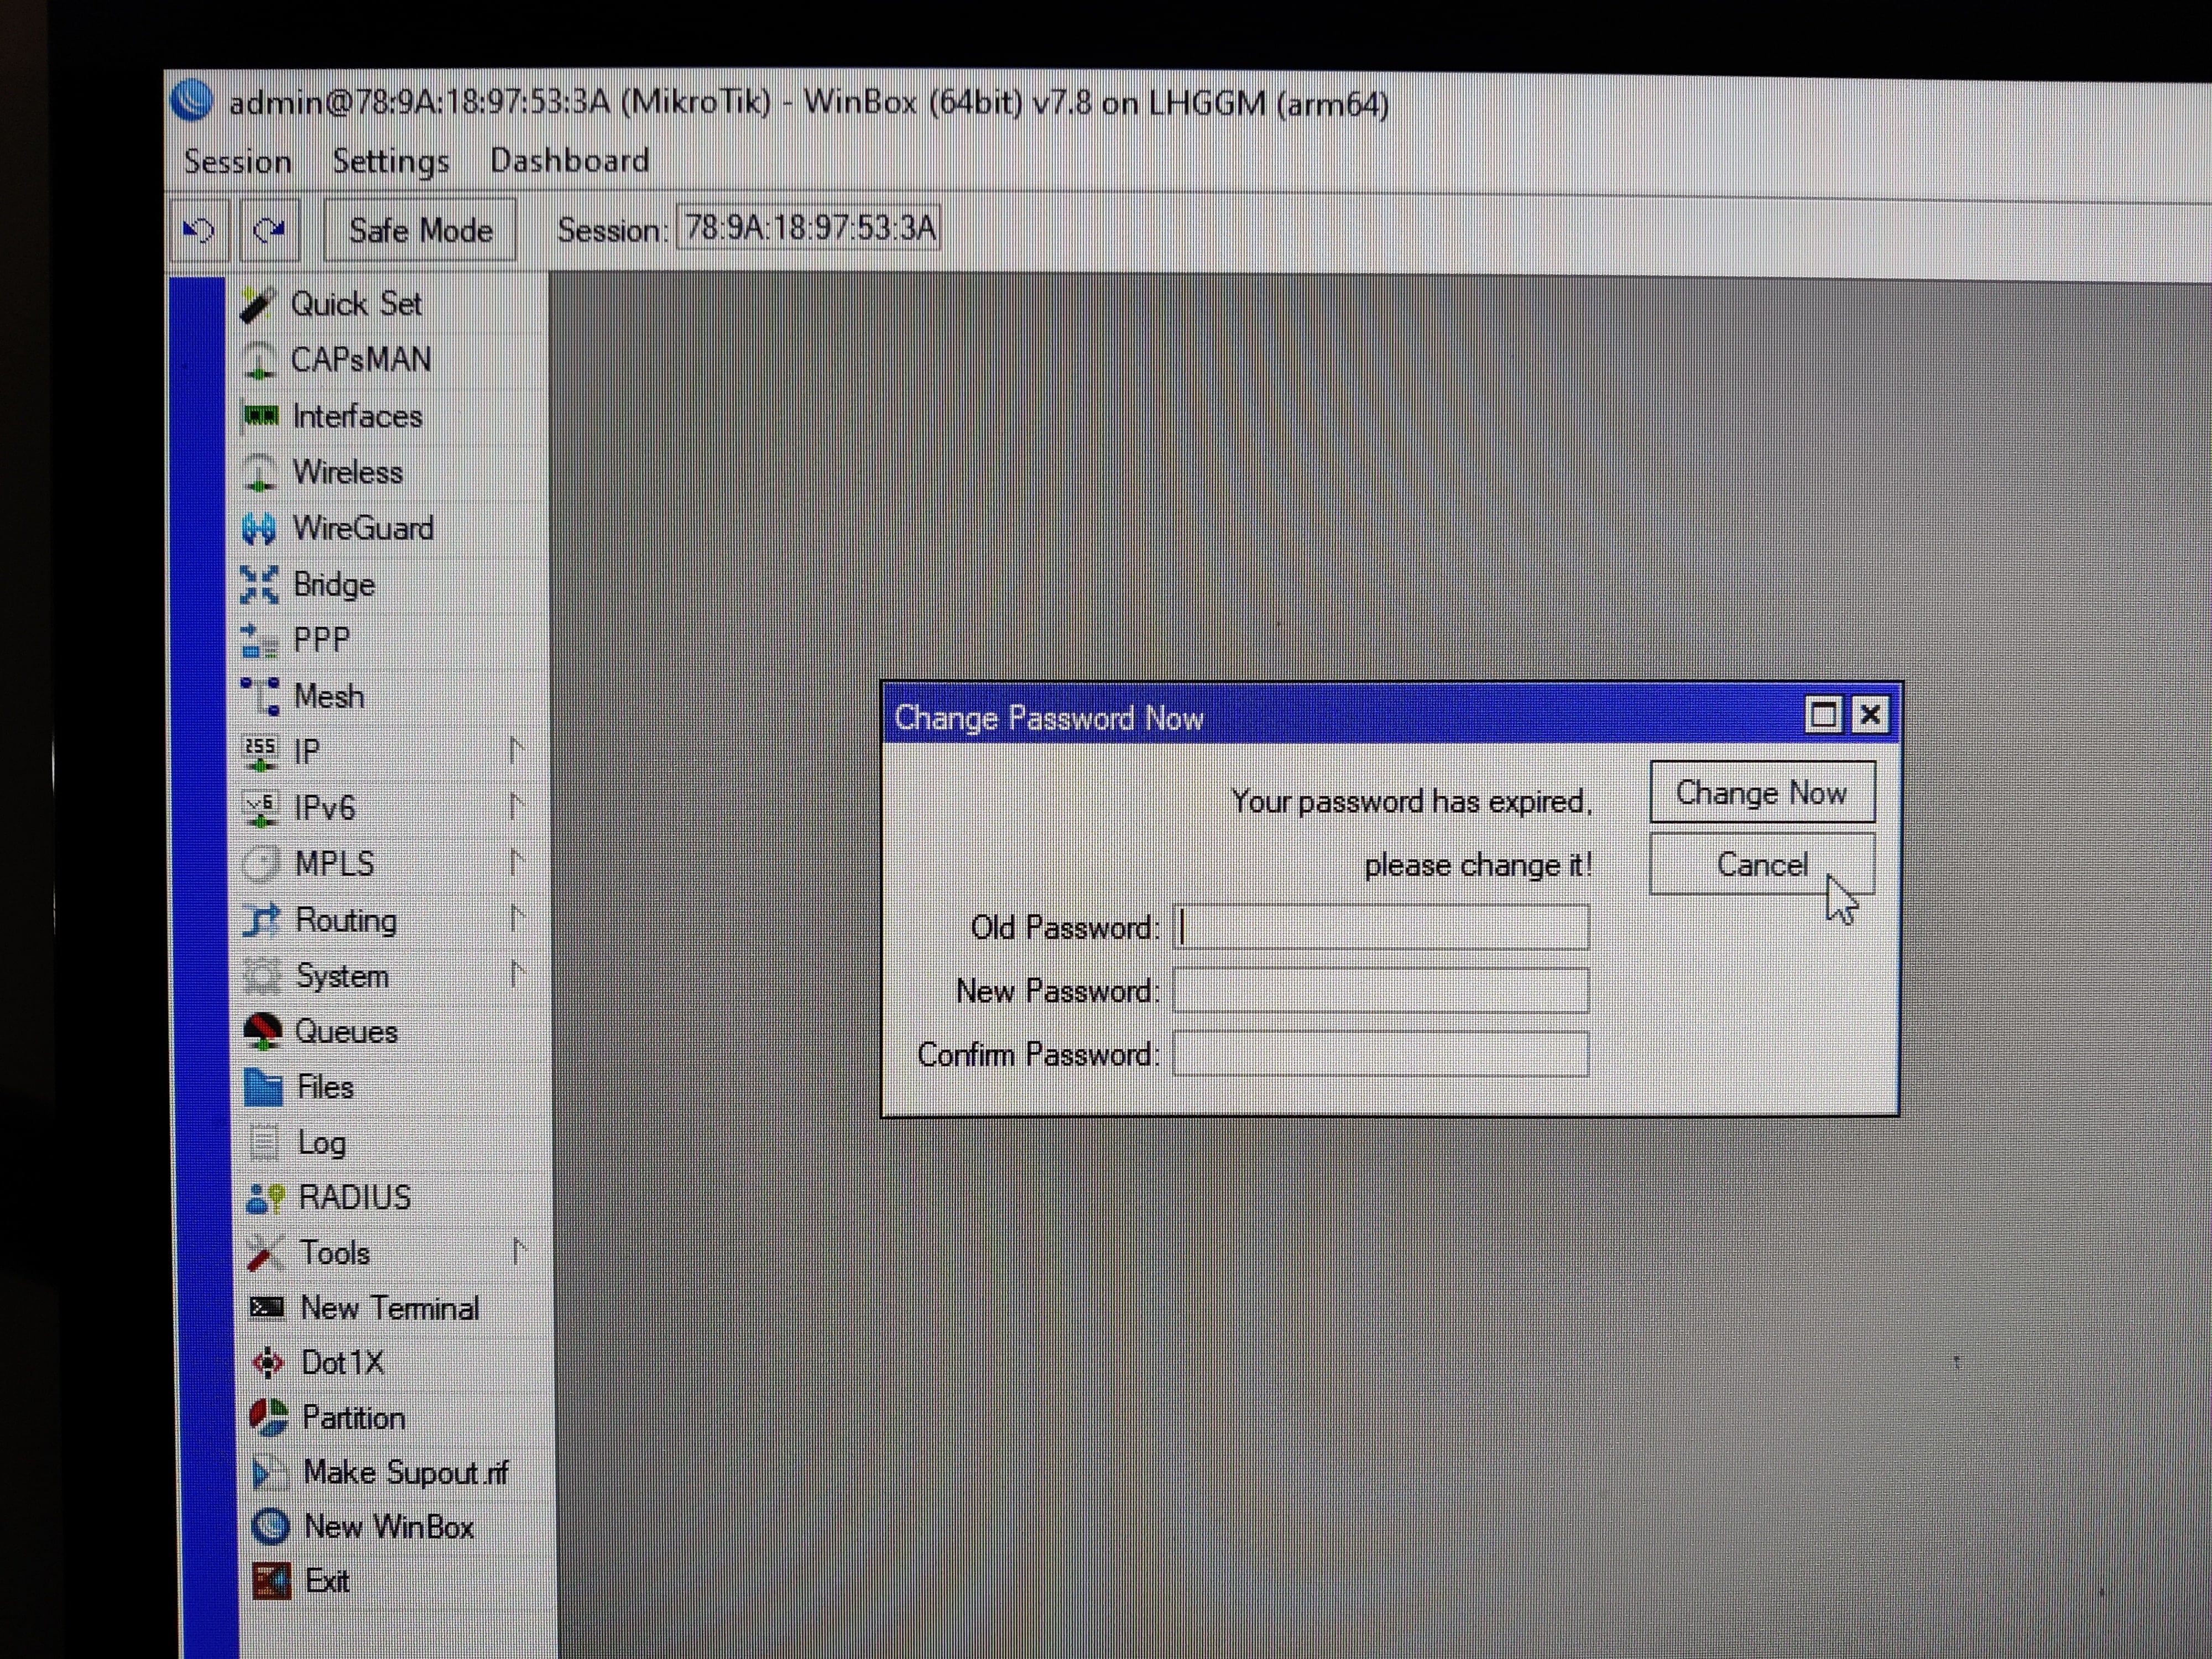Click the PPP label
This screenshot has width=2212, height=1659.
[321, 640]
